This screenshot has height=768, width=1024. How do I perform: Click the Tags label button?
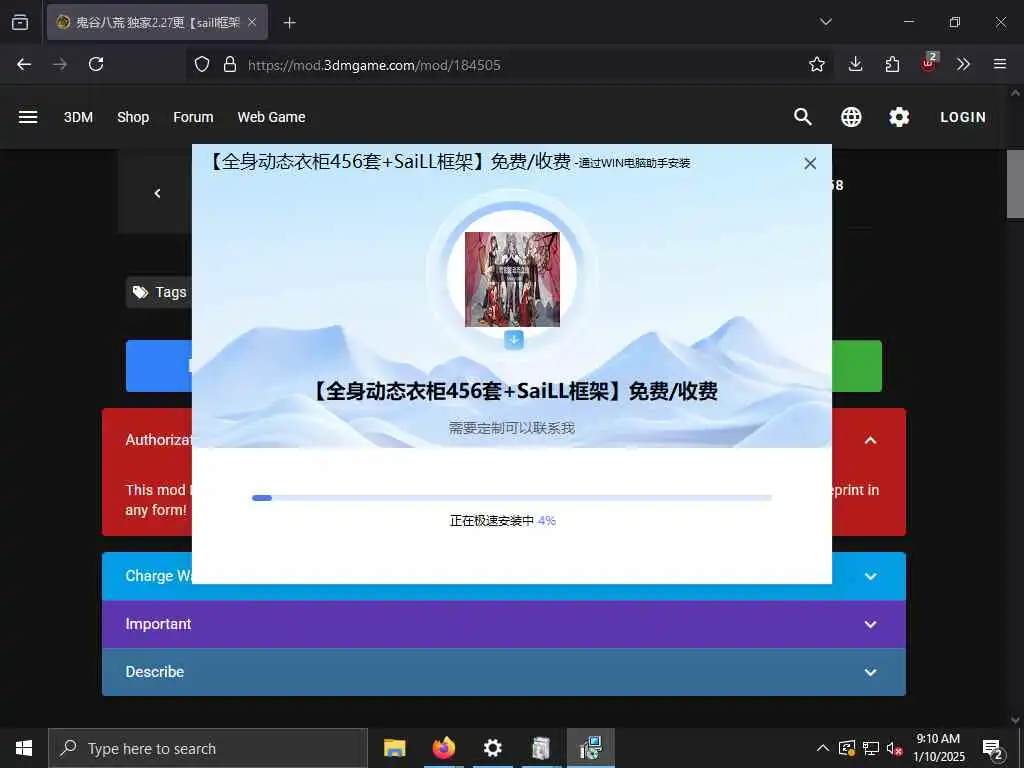[x=159, y=292]
